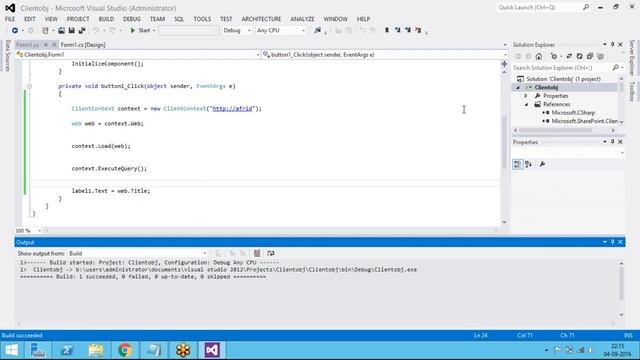Click in the Quick Launch search box
This screenshot has width=640, height=360.
pos(543,7)
